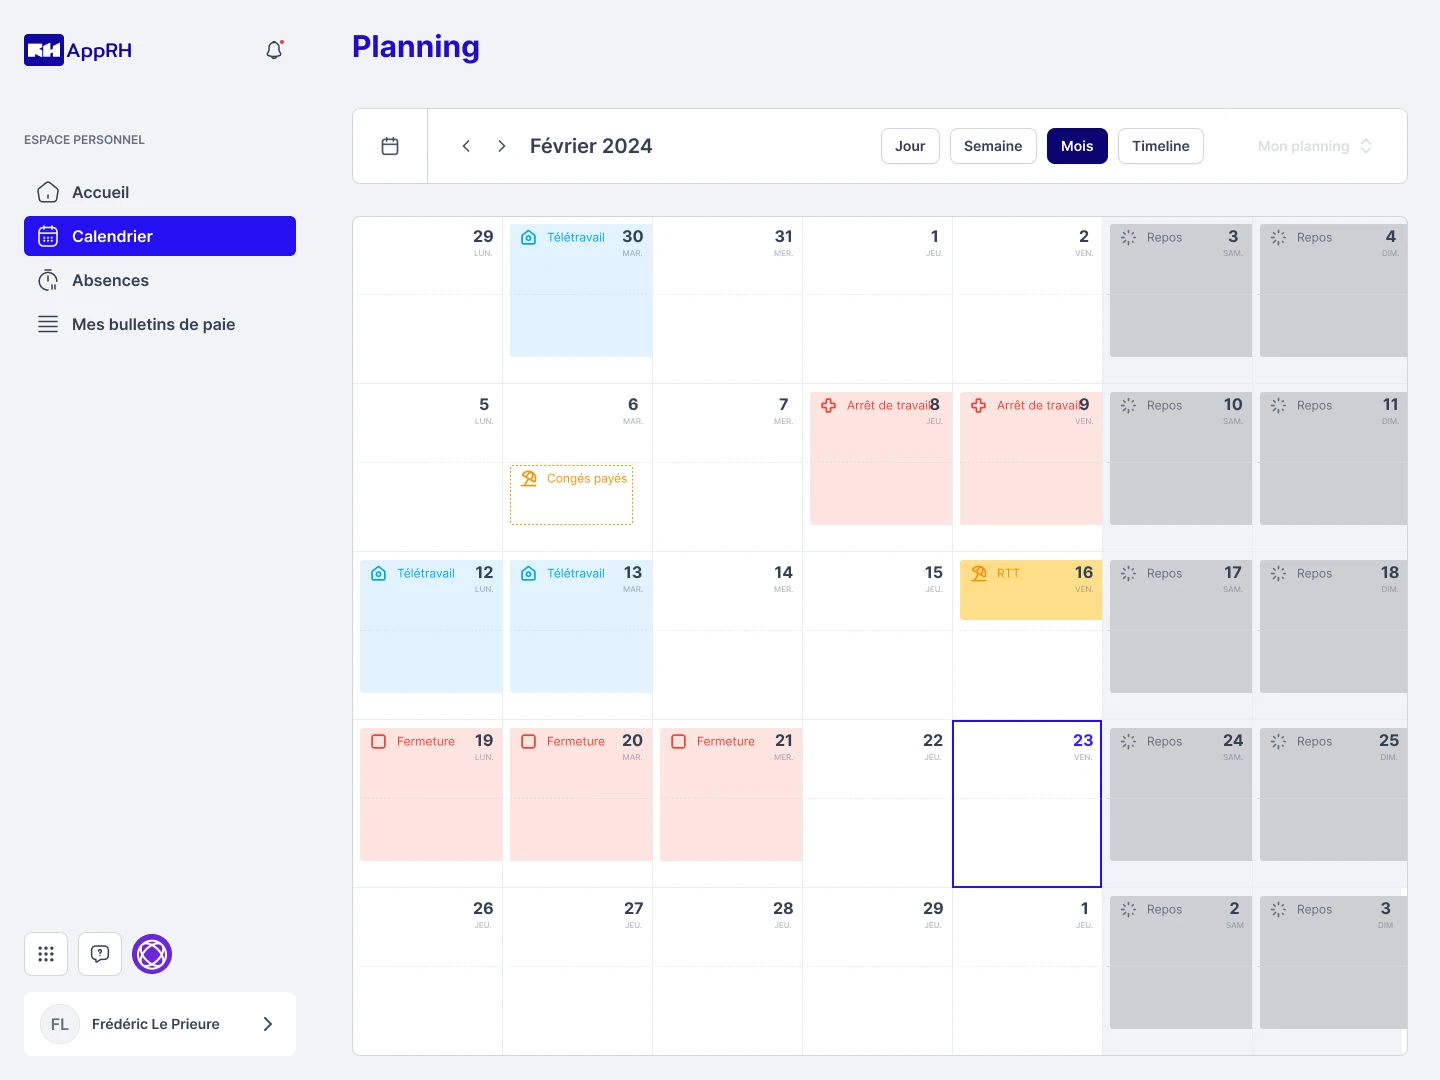The height and width of the screenshot is (1080, 1440).
Task: Switch to the Timeline view
Action: pos(1160,146)
